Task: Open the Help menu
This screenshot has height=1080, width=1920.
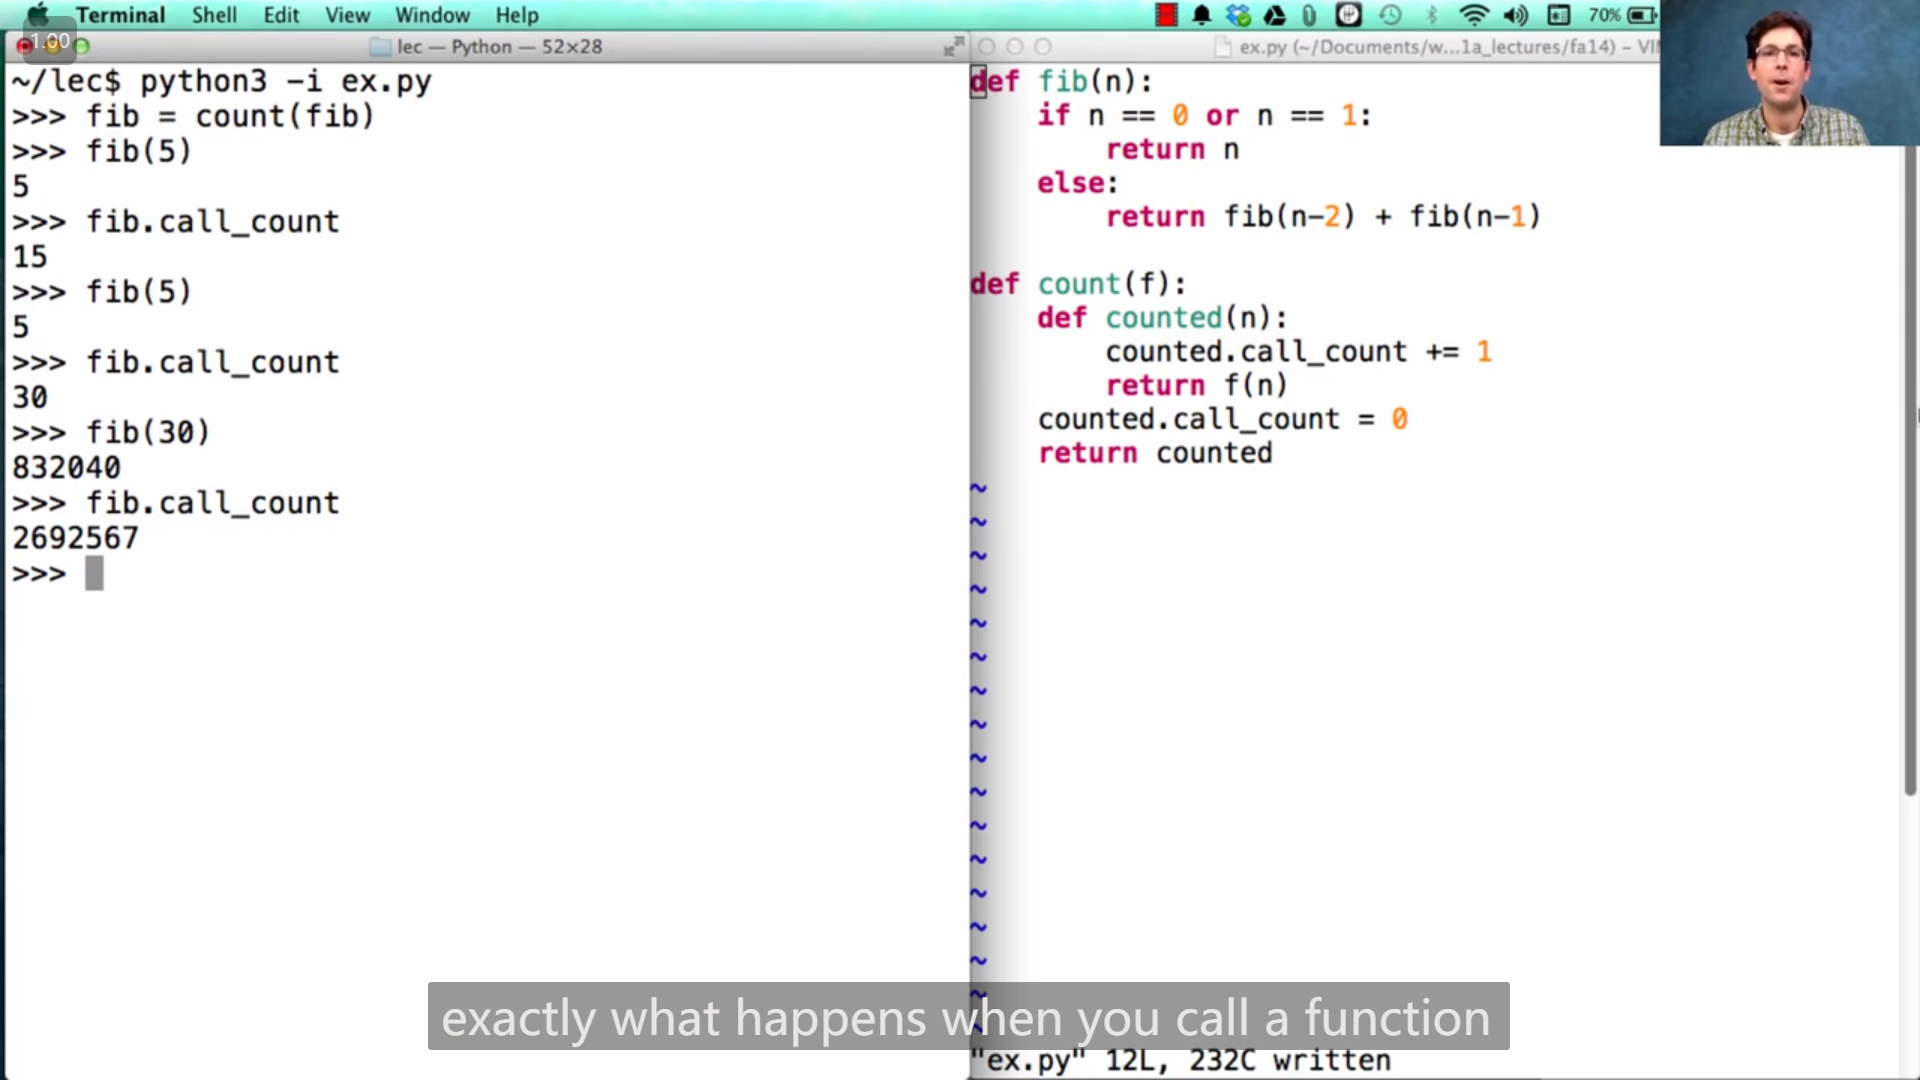Action: click(x=516, y=15)
